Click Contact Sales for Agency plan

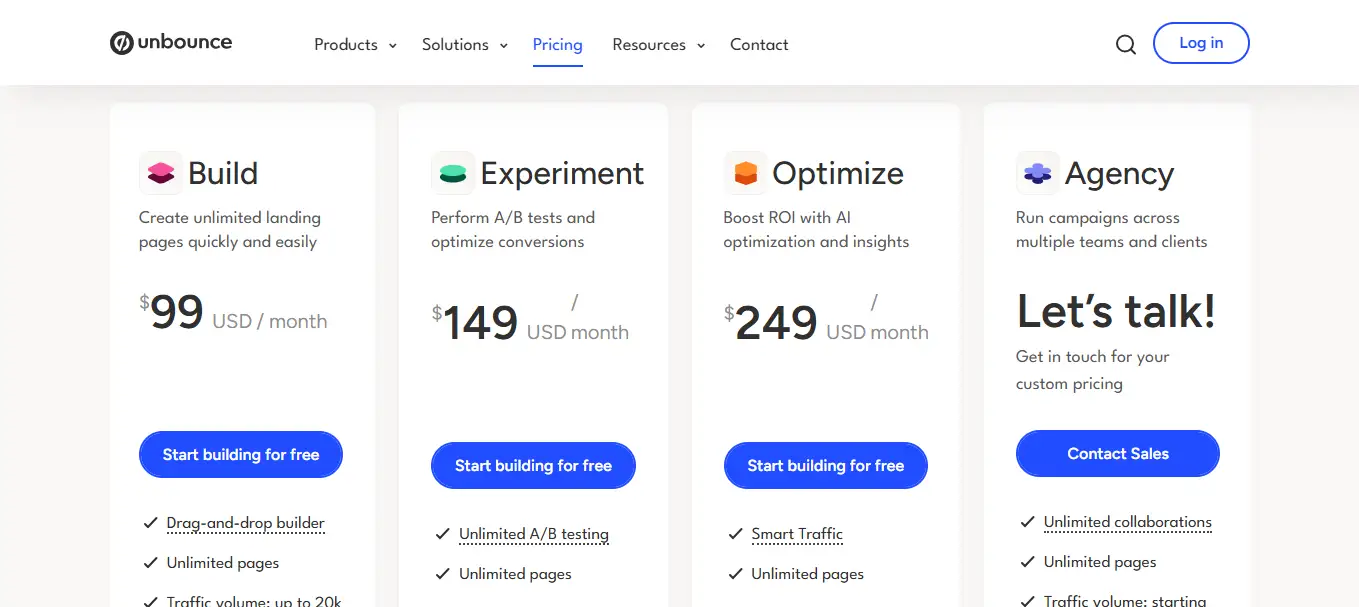(1117, 454)
